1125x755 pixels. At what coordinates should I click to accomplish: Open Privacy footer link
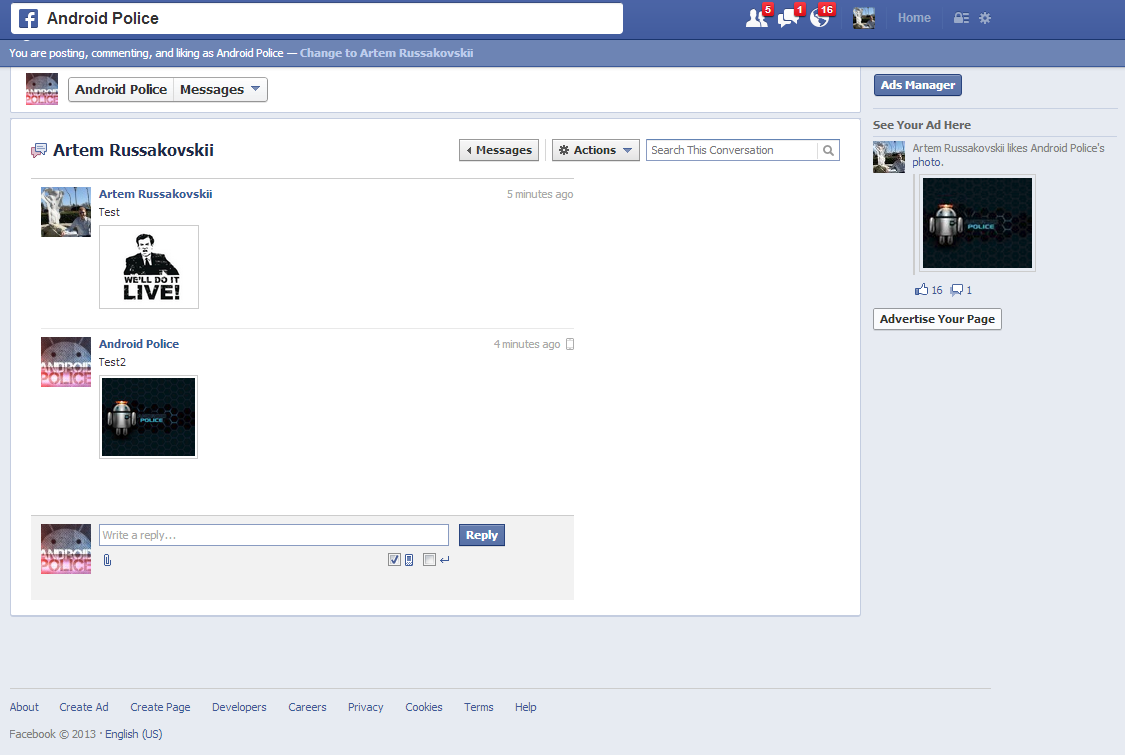point(365,707)
